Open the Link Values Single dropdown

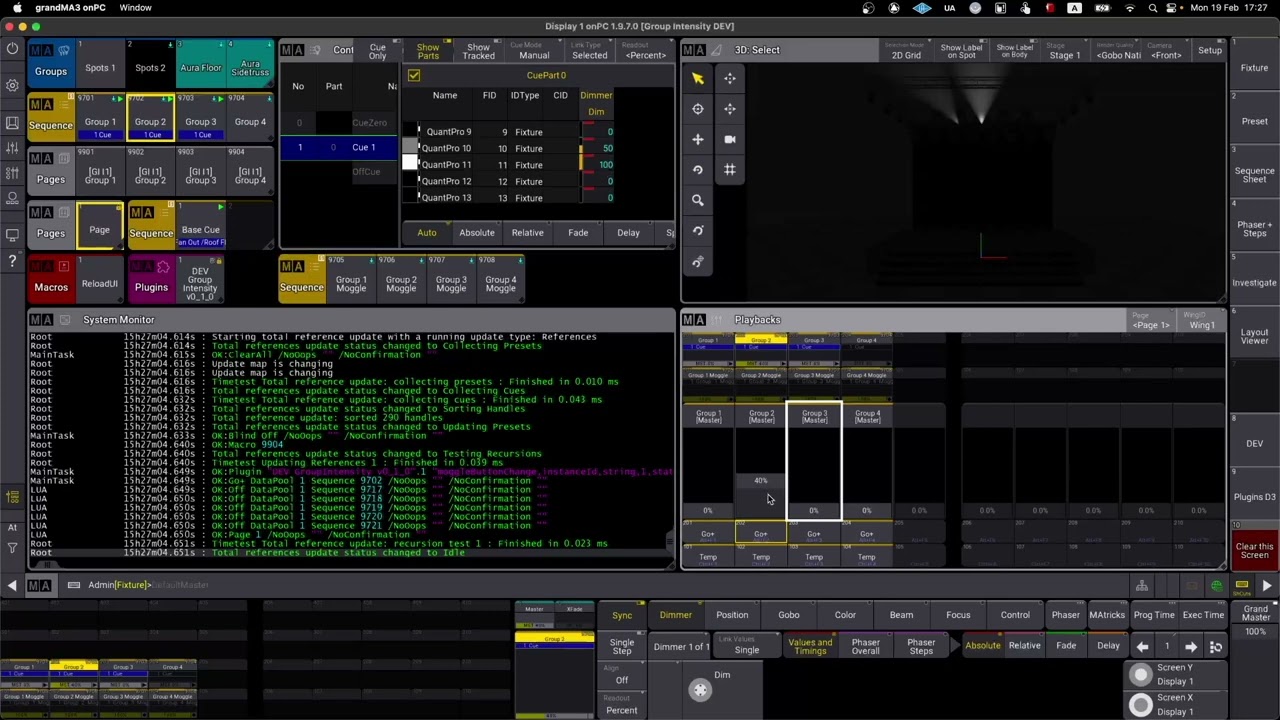747,646
